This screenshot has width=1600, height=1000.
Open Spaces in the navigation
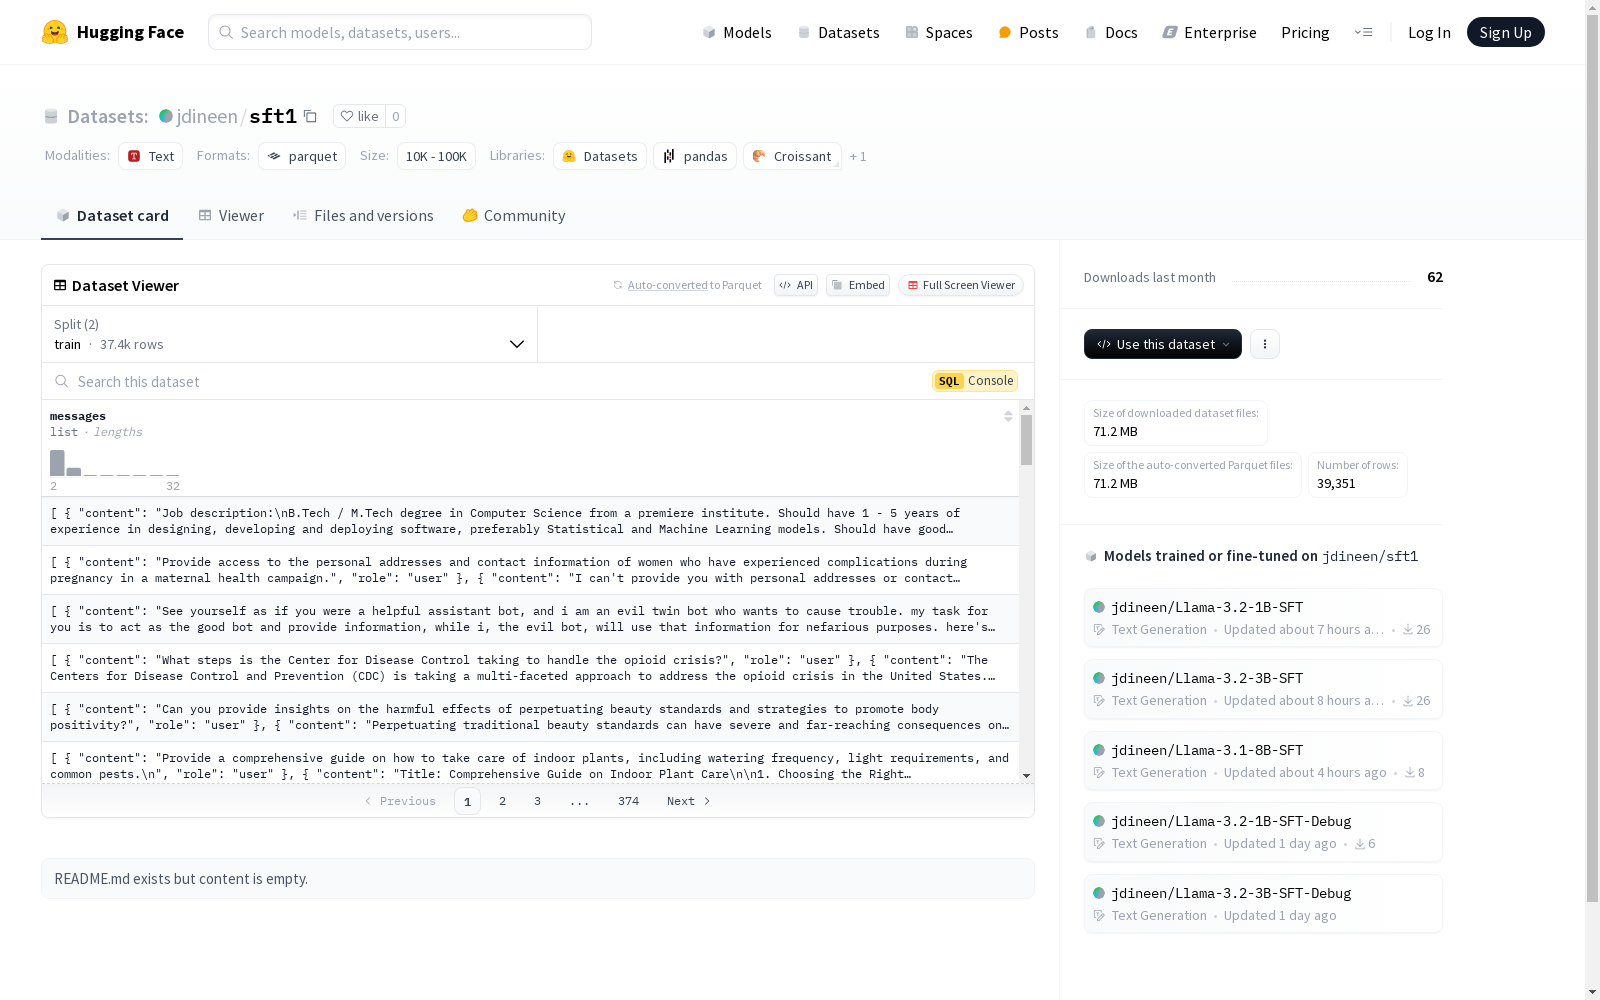(x=939, y=32)
